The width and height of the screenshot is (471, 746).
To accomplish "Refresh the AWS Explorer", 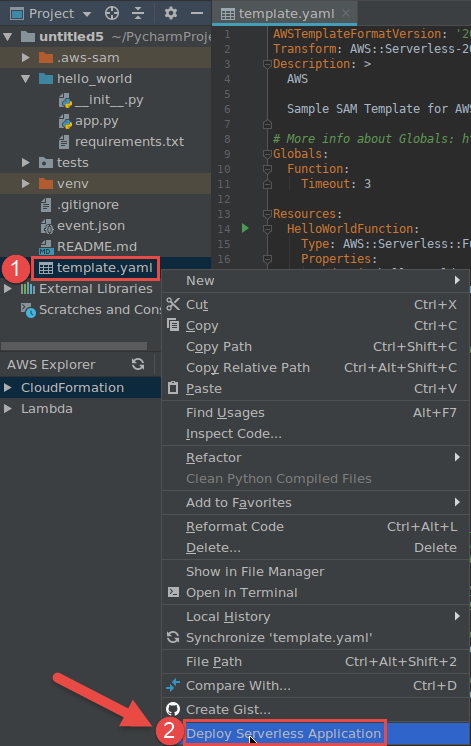I will [x=138, y=364].
